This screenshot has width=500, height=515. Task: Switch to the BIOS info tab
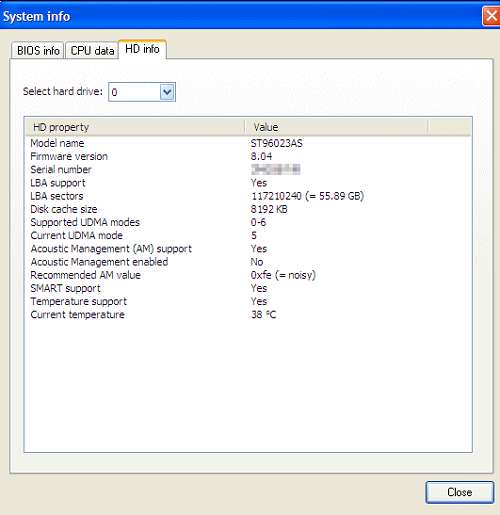(38, 51)
